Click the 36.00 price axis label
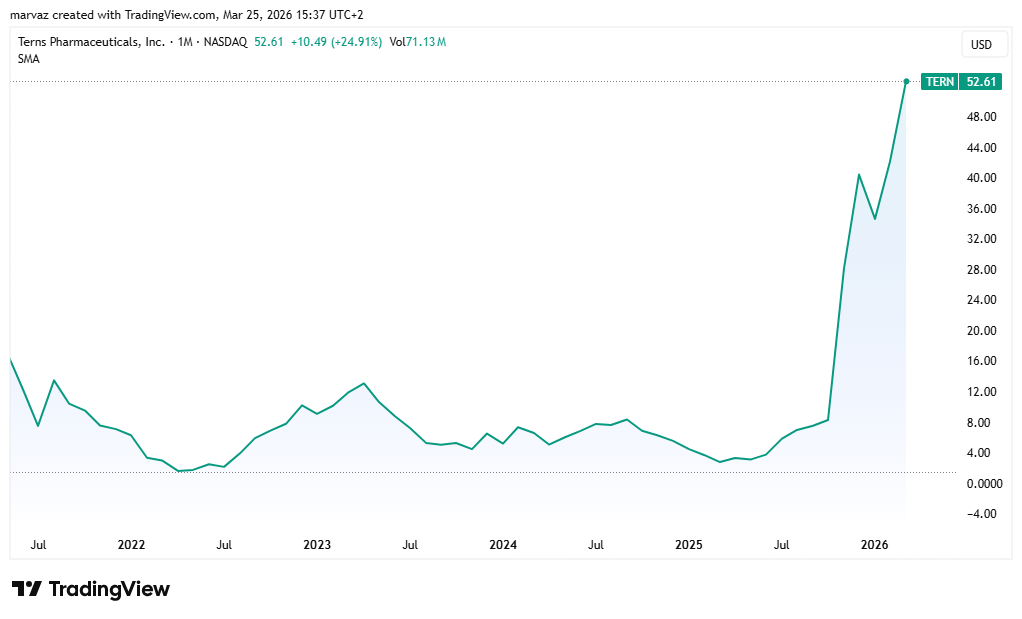Image resolution: width=1022 pixels, height=619 pixels. click(x=982, y=209)
